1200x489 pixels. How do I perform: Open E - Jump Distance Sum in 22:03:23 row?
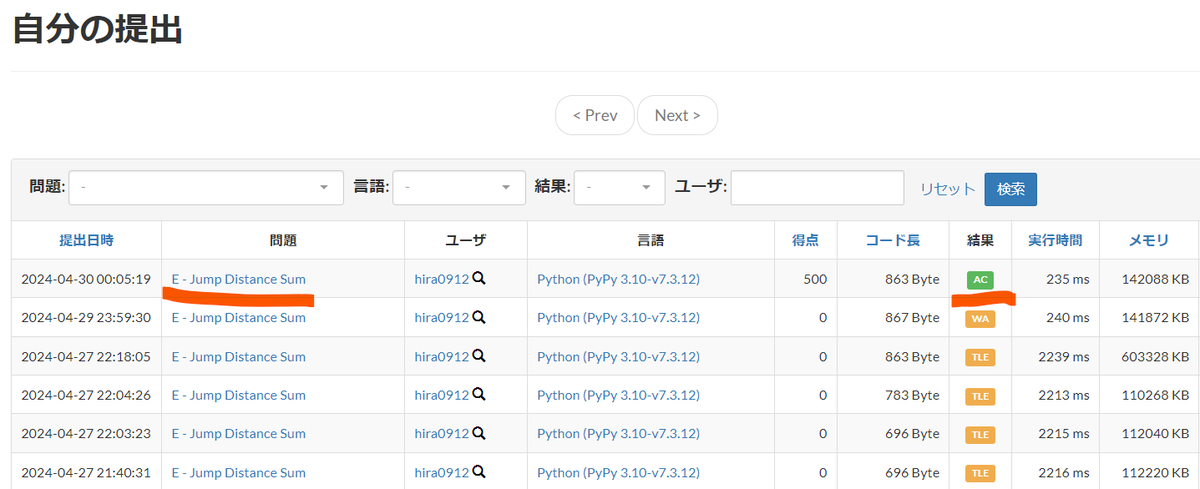239,433
